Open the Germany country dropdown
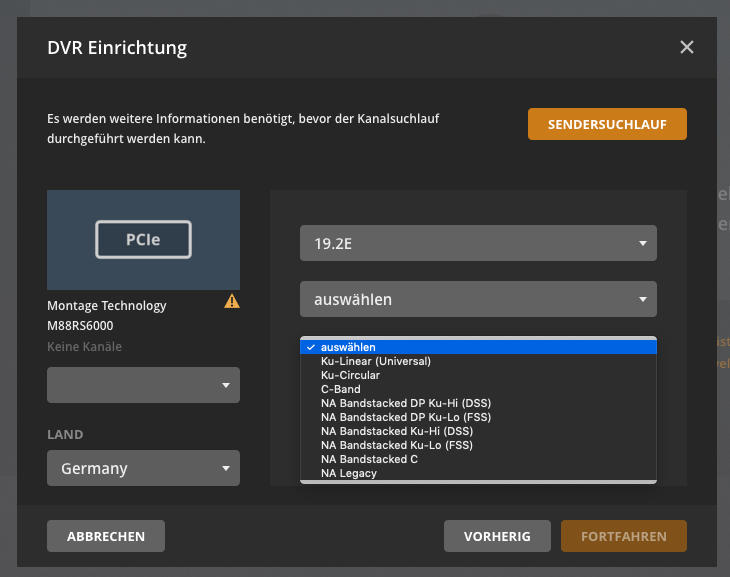This screenshot has height=577, width=730. (x=143, y=468)
